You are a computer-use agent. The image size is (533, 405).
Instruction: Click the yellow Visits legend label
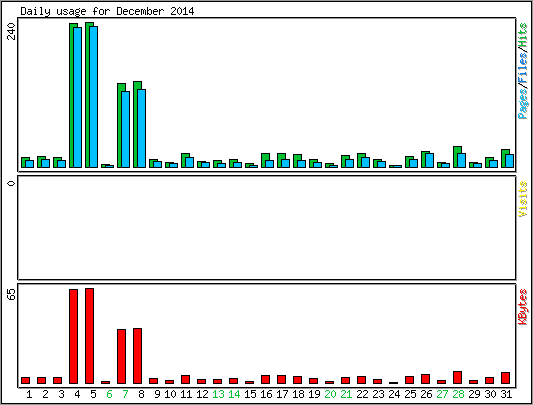523,199
